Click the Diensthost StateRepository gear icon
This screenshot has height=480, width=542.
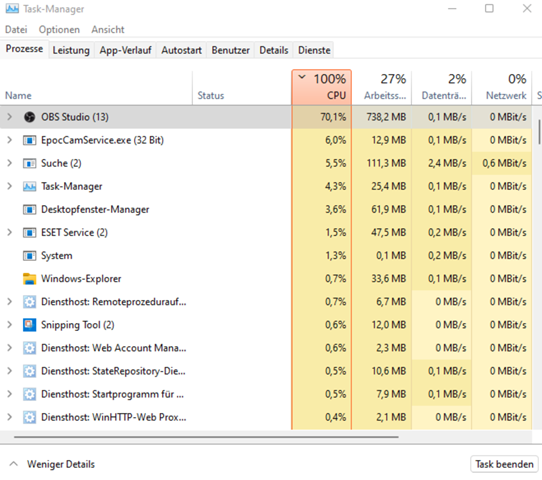tap(29, 371)
